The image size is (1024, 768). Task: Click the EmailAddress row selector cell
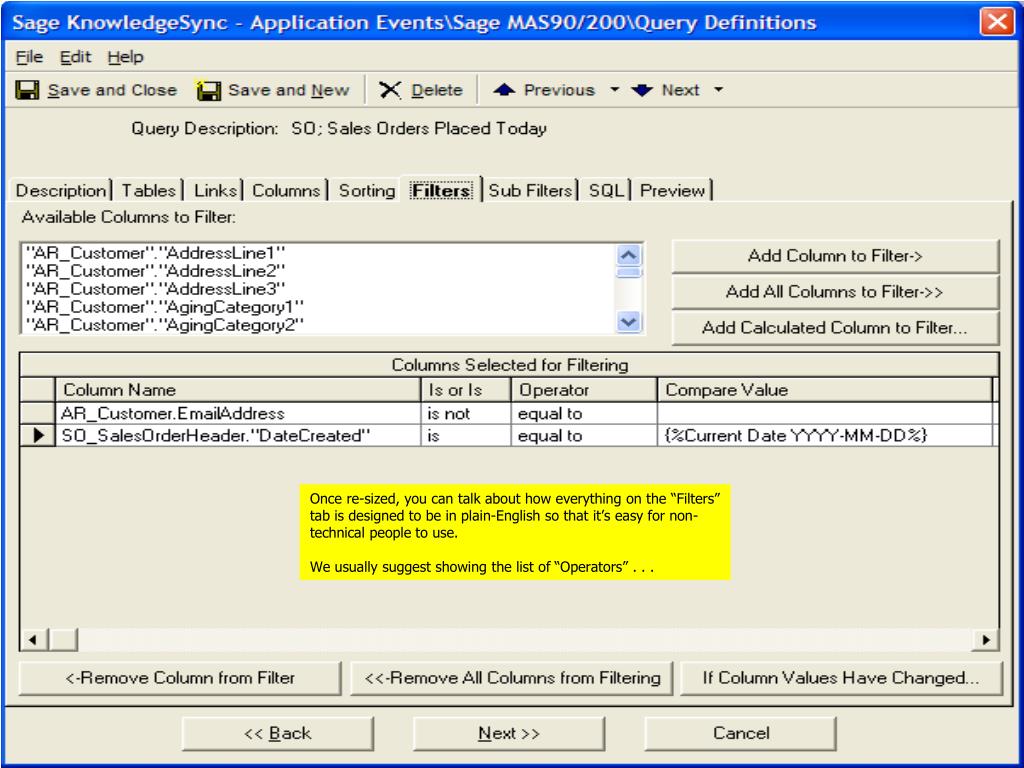[x=37, y=413]
